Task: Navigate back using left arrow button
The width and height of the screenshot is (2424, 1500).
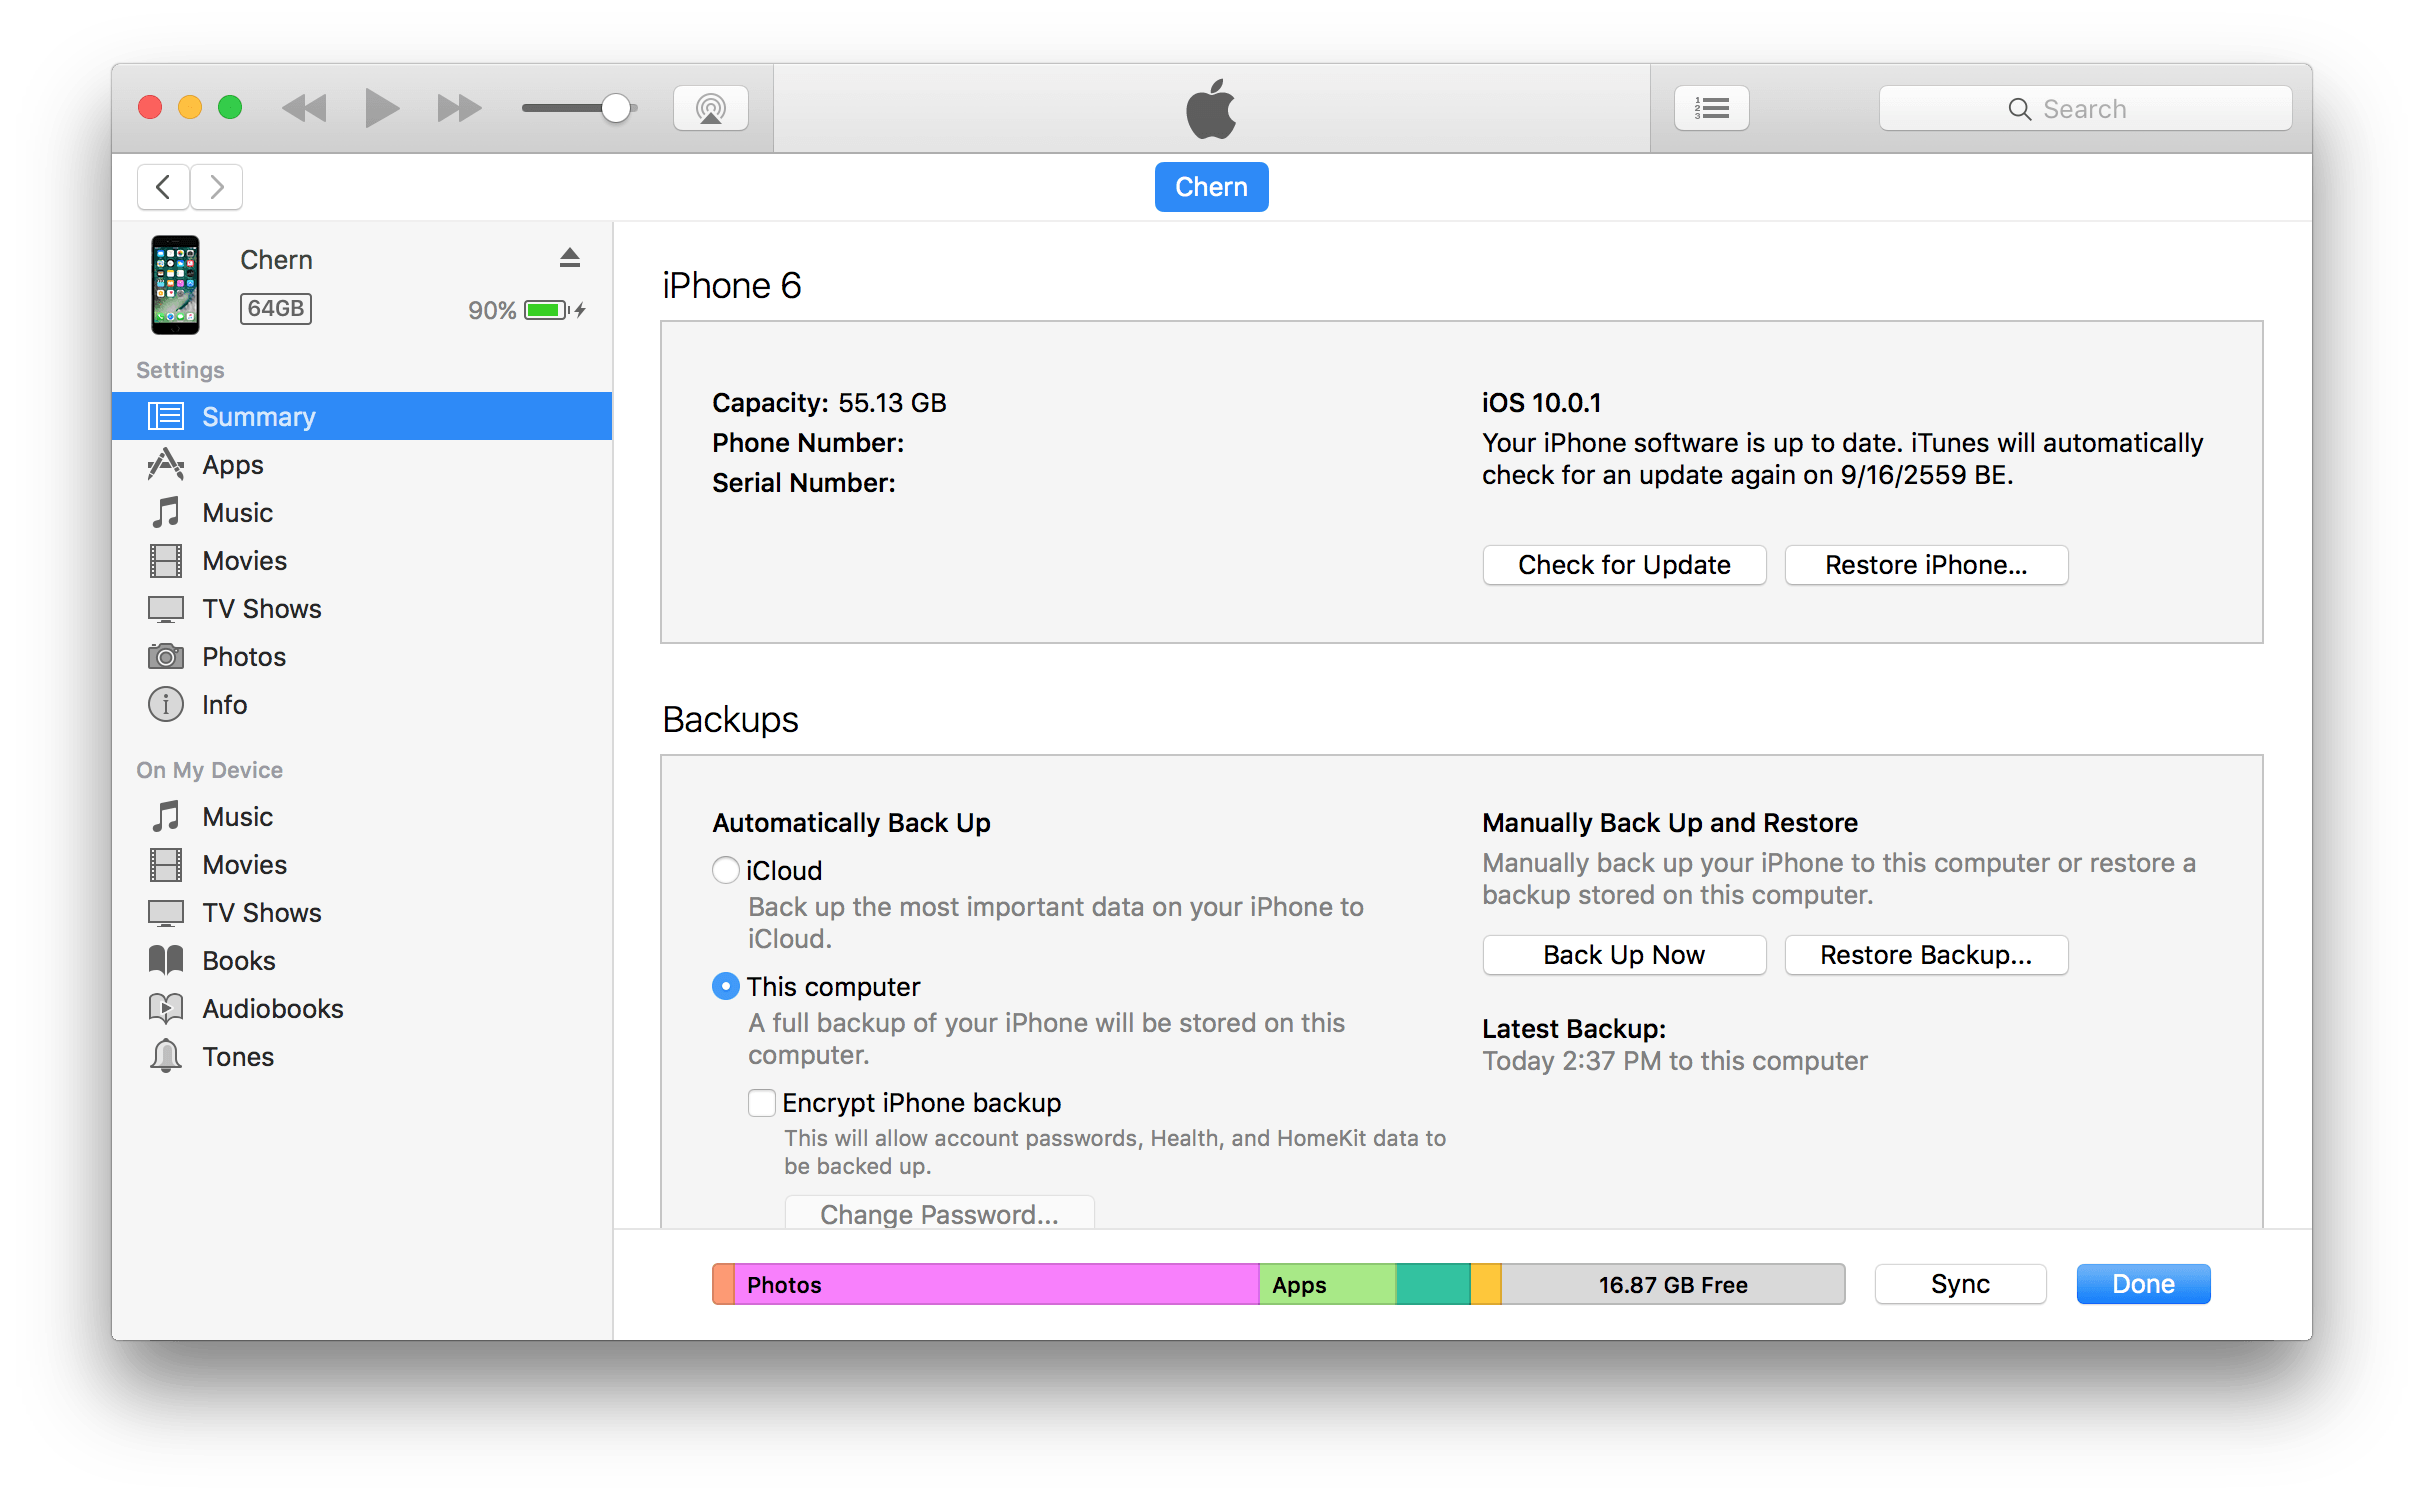Action: coord(163,185)
